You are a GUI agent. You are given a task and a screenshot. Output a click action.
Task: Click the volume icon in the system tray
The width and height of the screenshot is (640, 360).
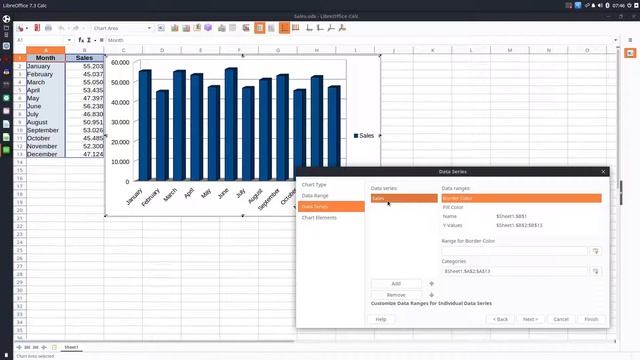click(x=600, y=5)
